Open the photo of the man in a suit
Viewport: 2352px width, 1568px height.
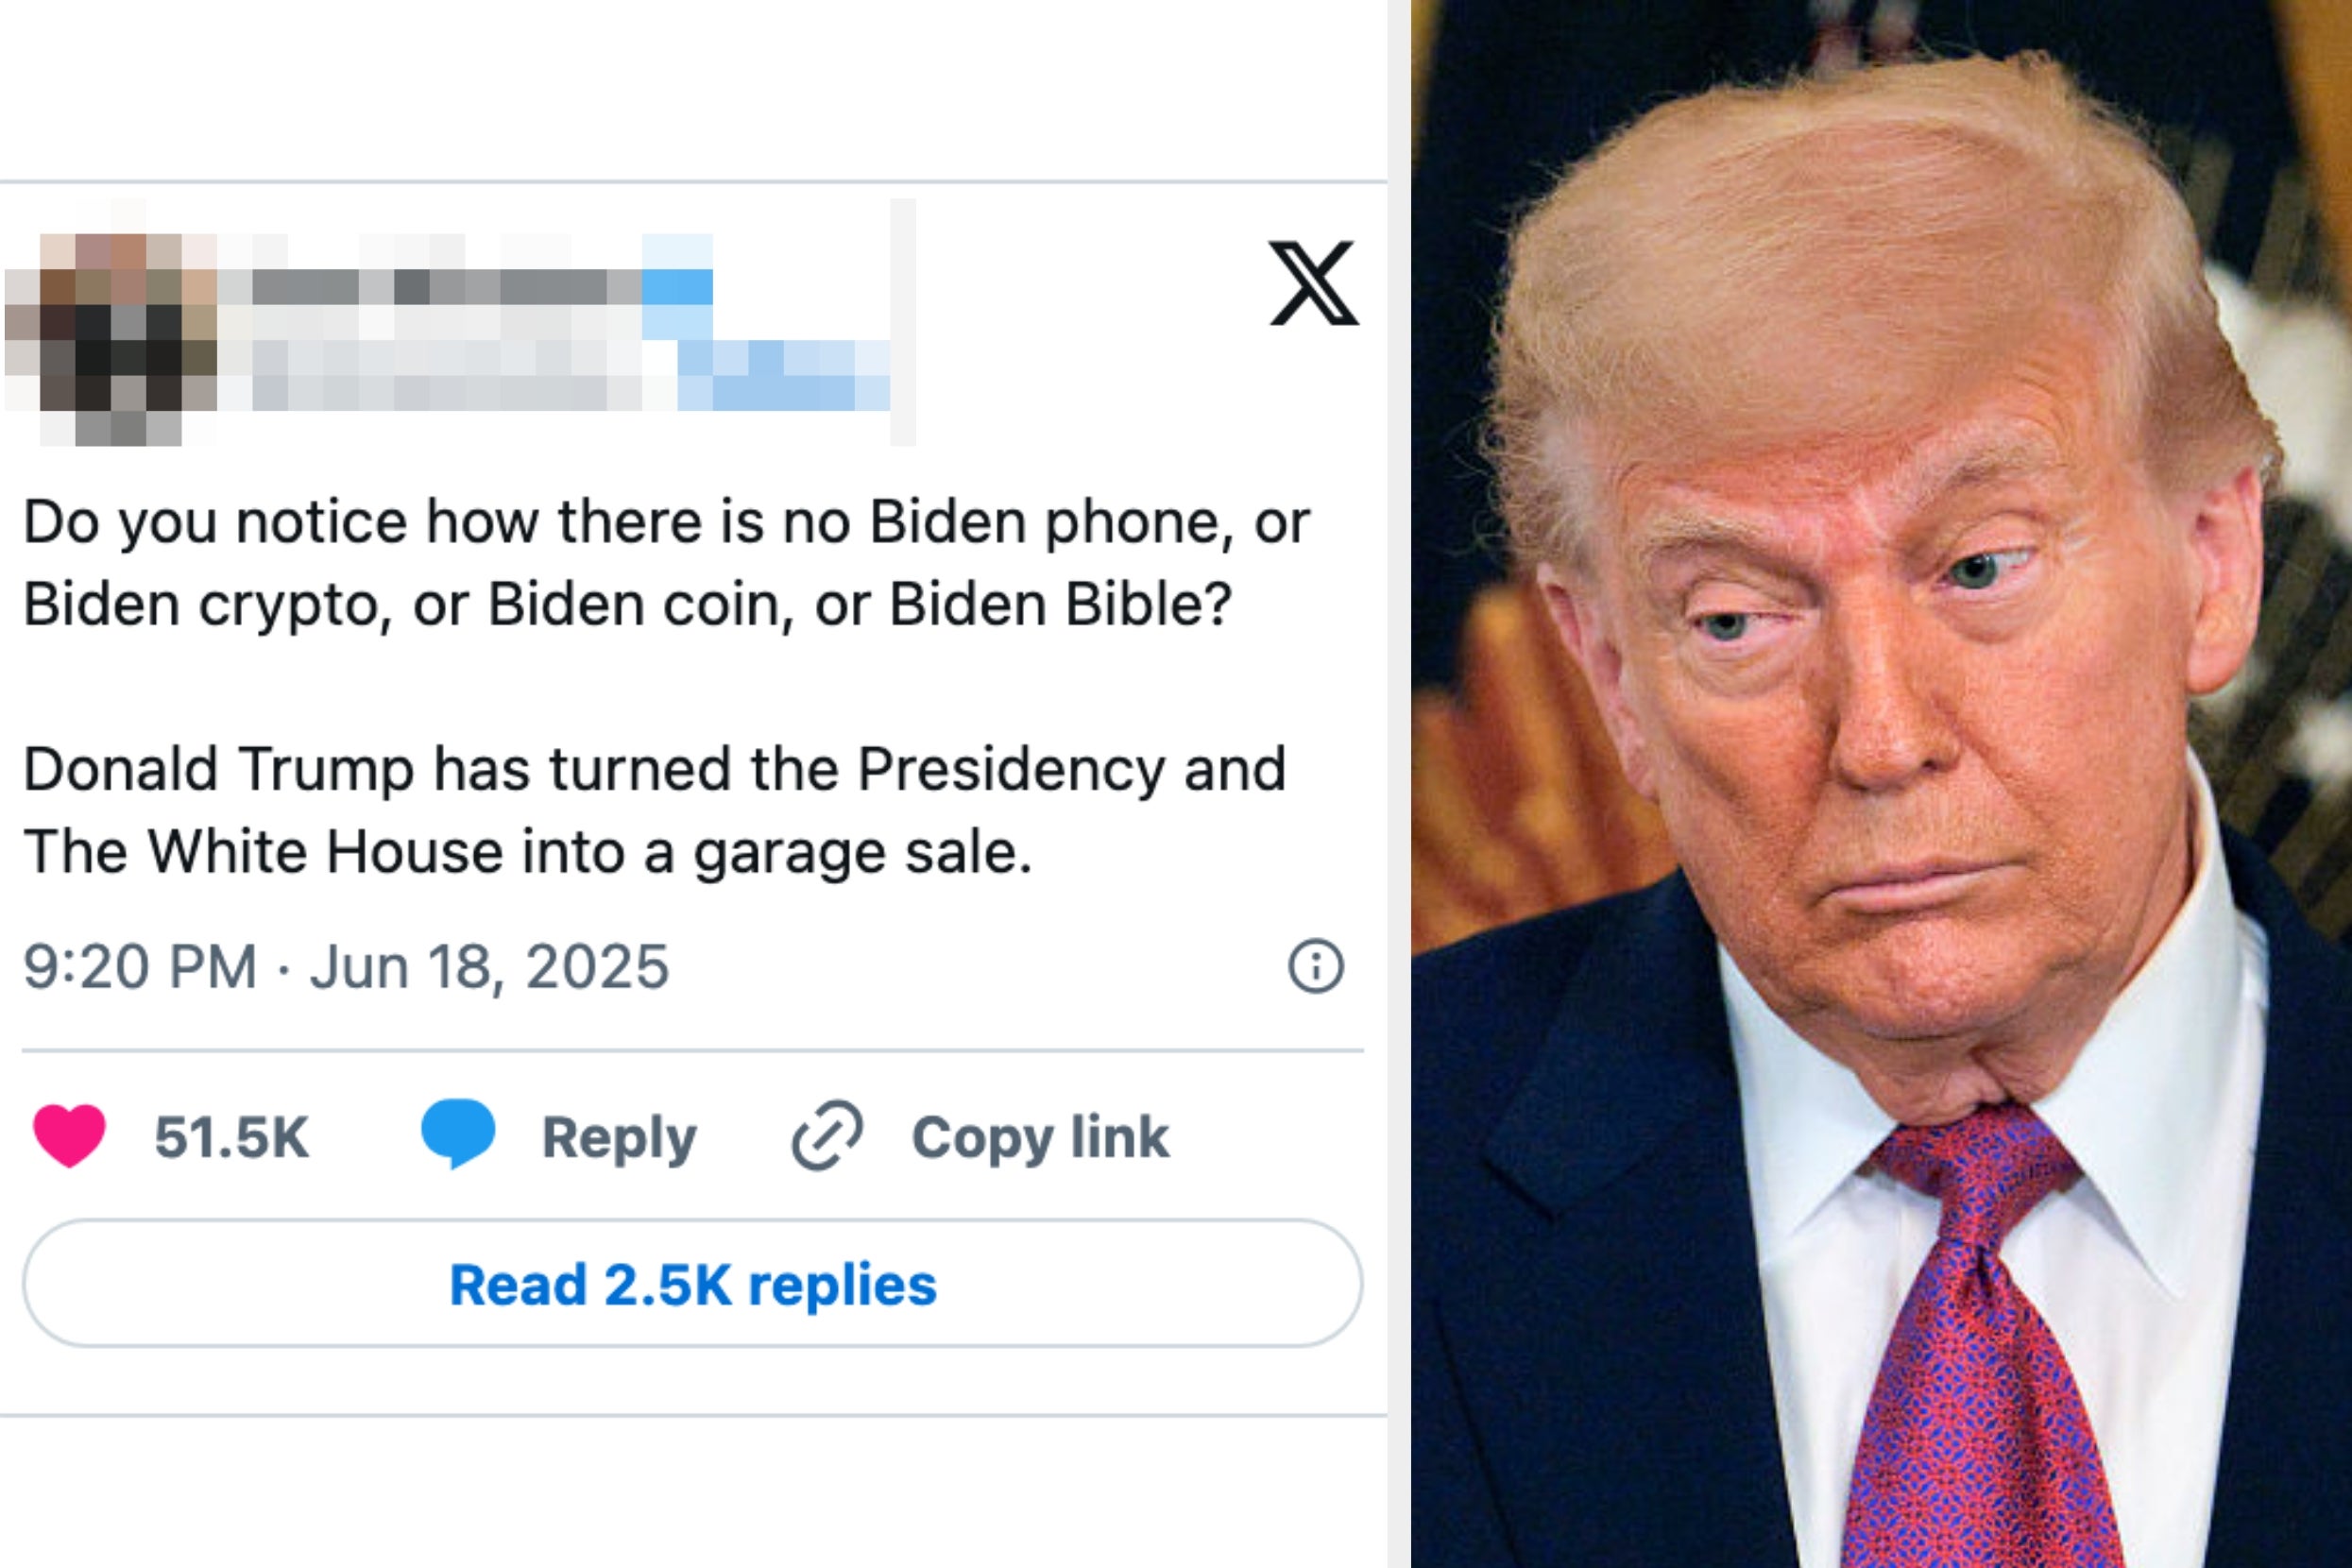click(1881, 784)
